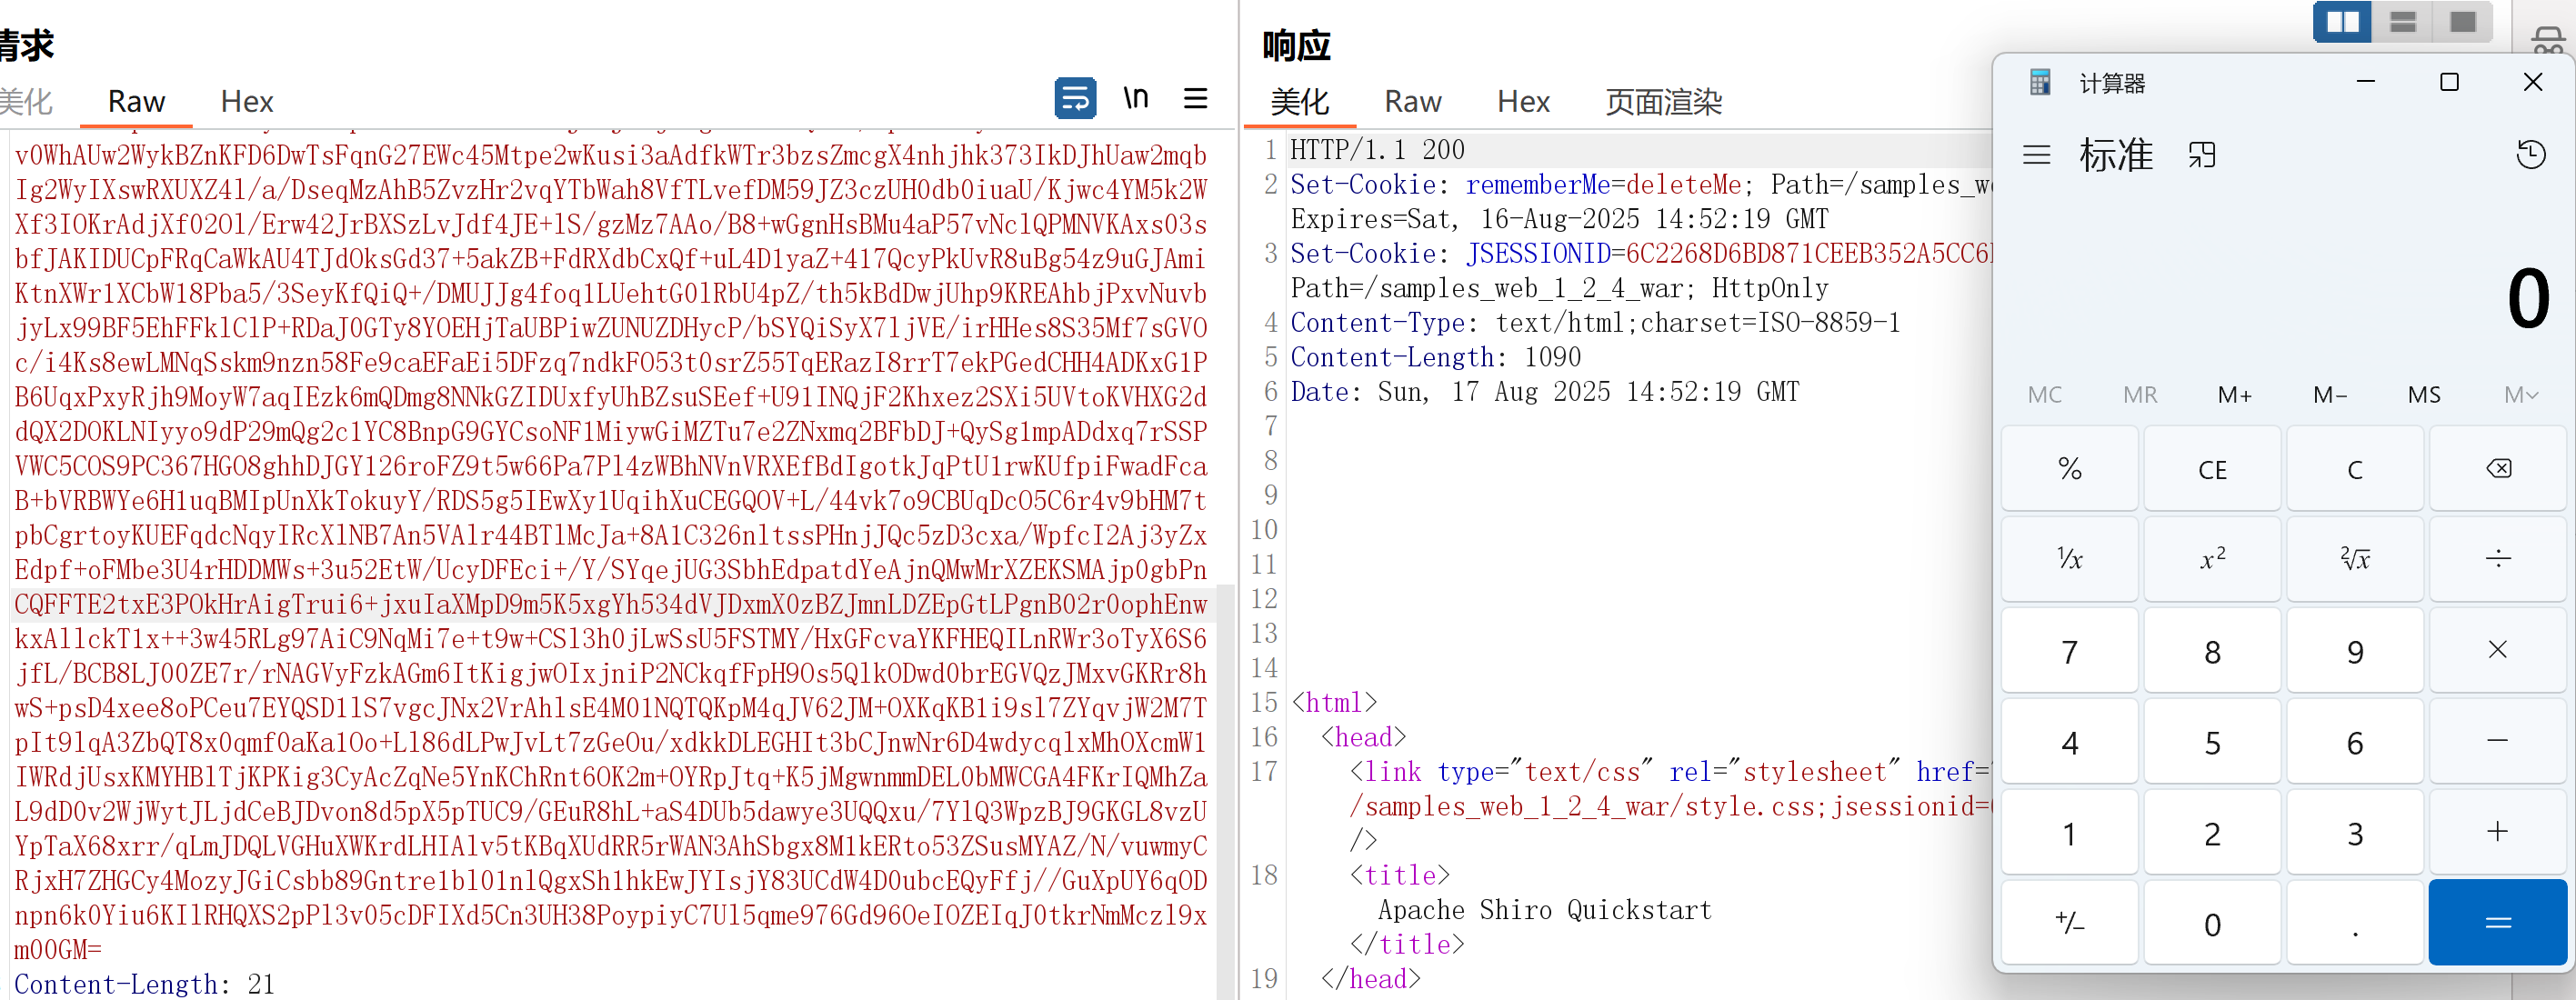Image resolution: width=2576 pixels, height=1000 pixels.
Task: Click the equals button in calculator
Action: pyautogui.click(x=2497, y=923)
